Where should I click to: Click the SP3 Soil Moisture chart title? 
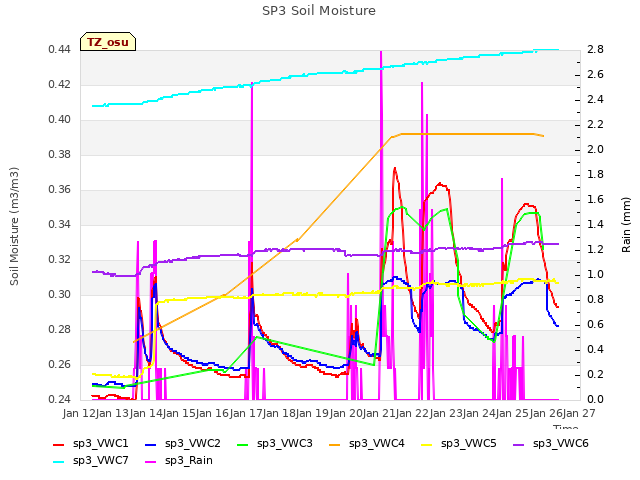pyautogui.click(x=319, y=11)
